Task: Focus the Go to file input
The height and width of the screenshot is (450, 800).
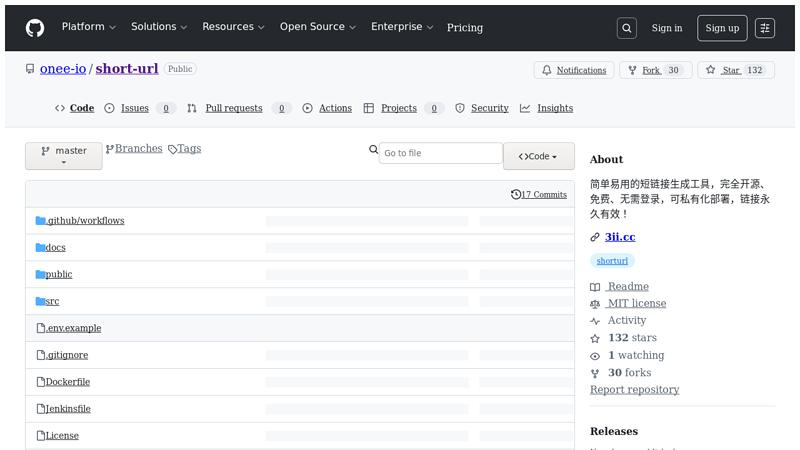Action: coord(440,153)
